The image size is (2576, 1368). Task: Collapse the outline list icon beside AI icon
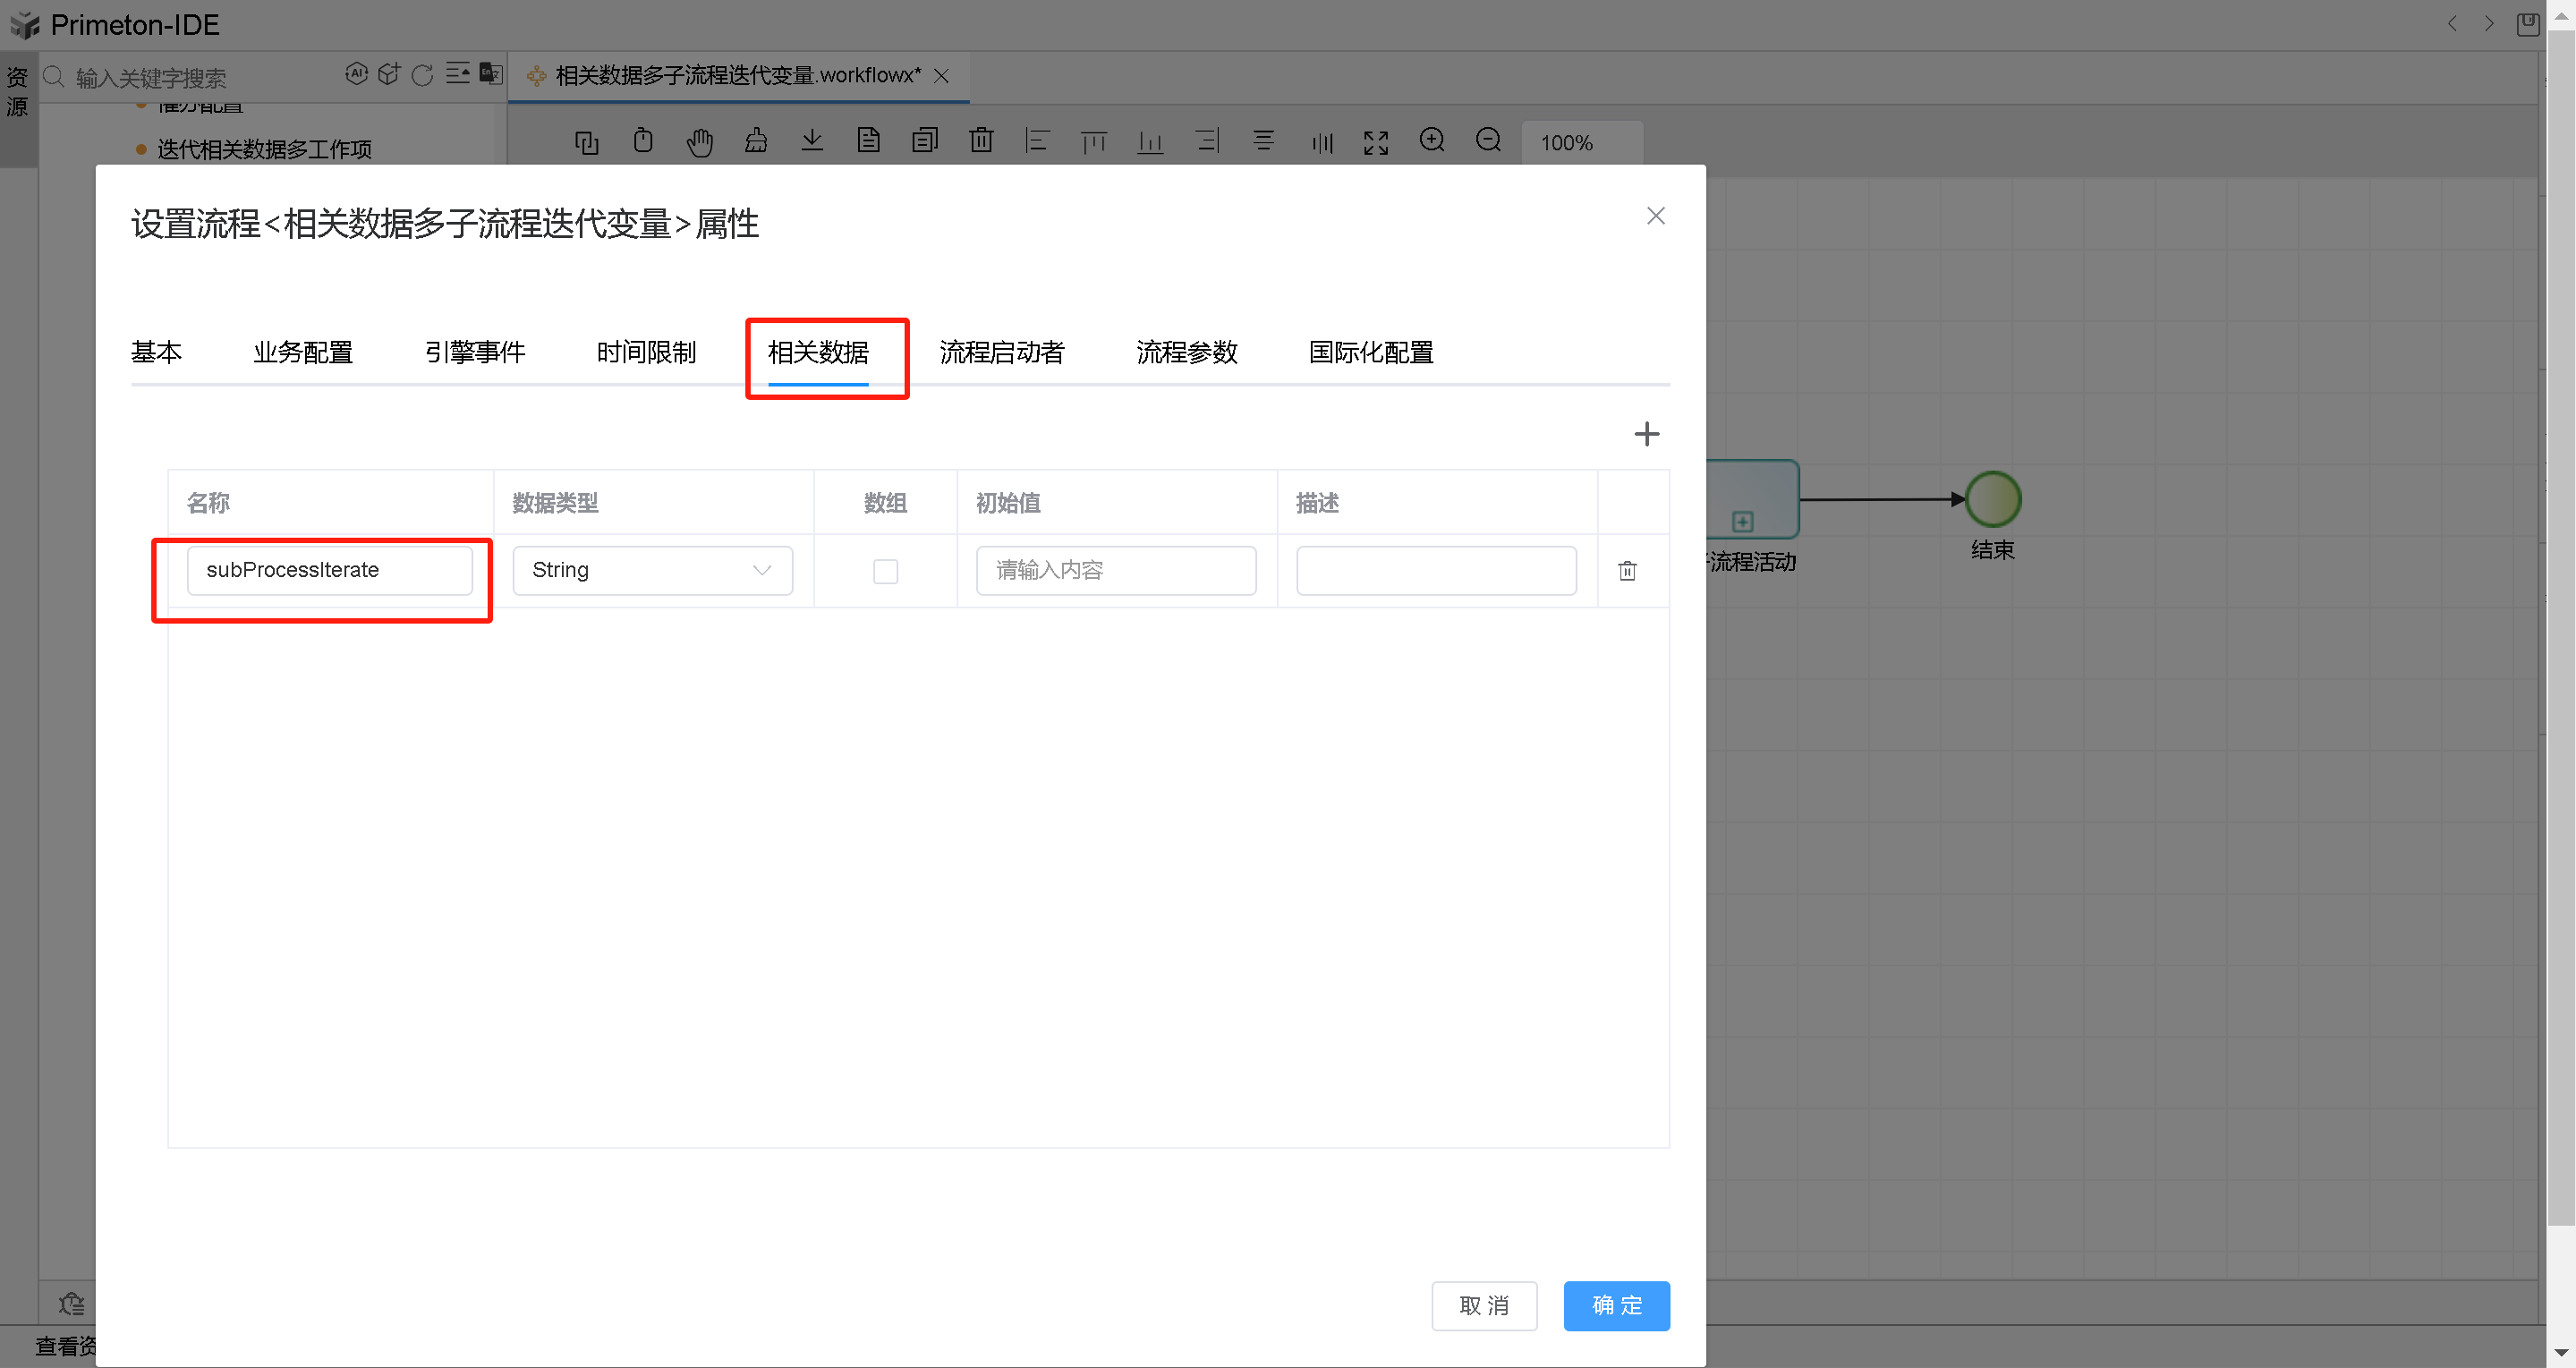tap(458, 73)
